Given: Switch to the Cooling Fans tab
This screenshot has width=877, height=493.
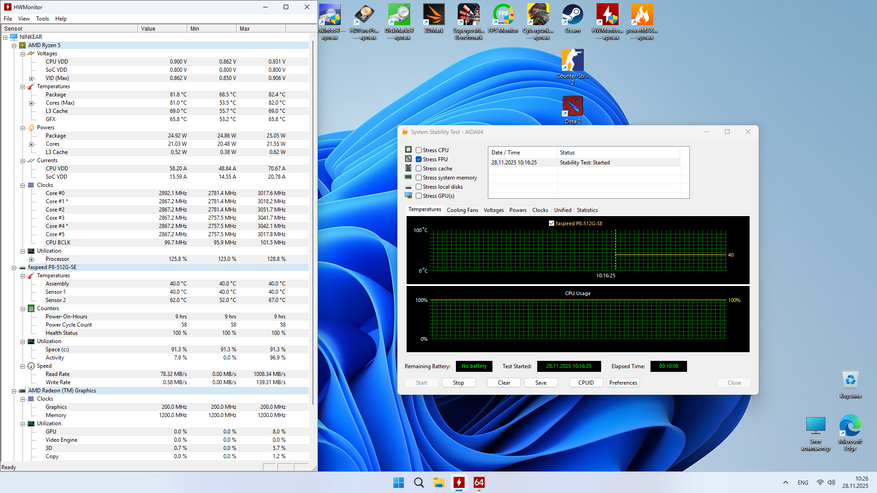Looking at the screenshot, I should [x=462, y=210].
